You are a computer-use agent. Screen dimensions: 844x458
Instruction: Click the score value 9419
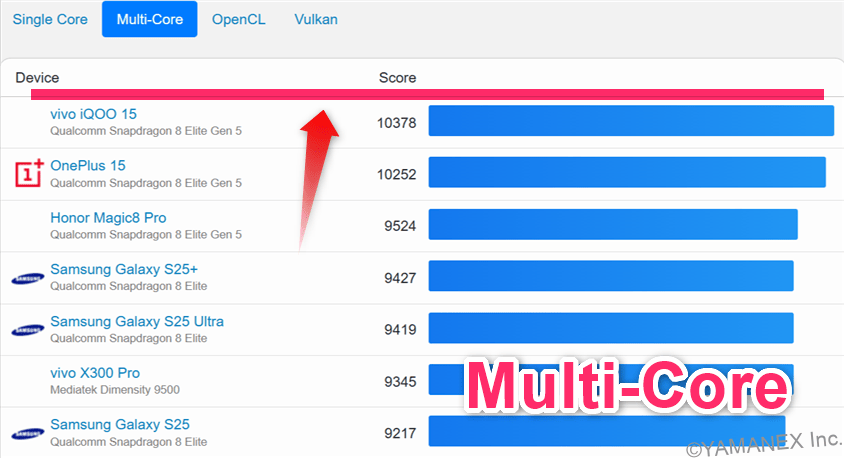point(400,330)
